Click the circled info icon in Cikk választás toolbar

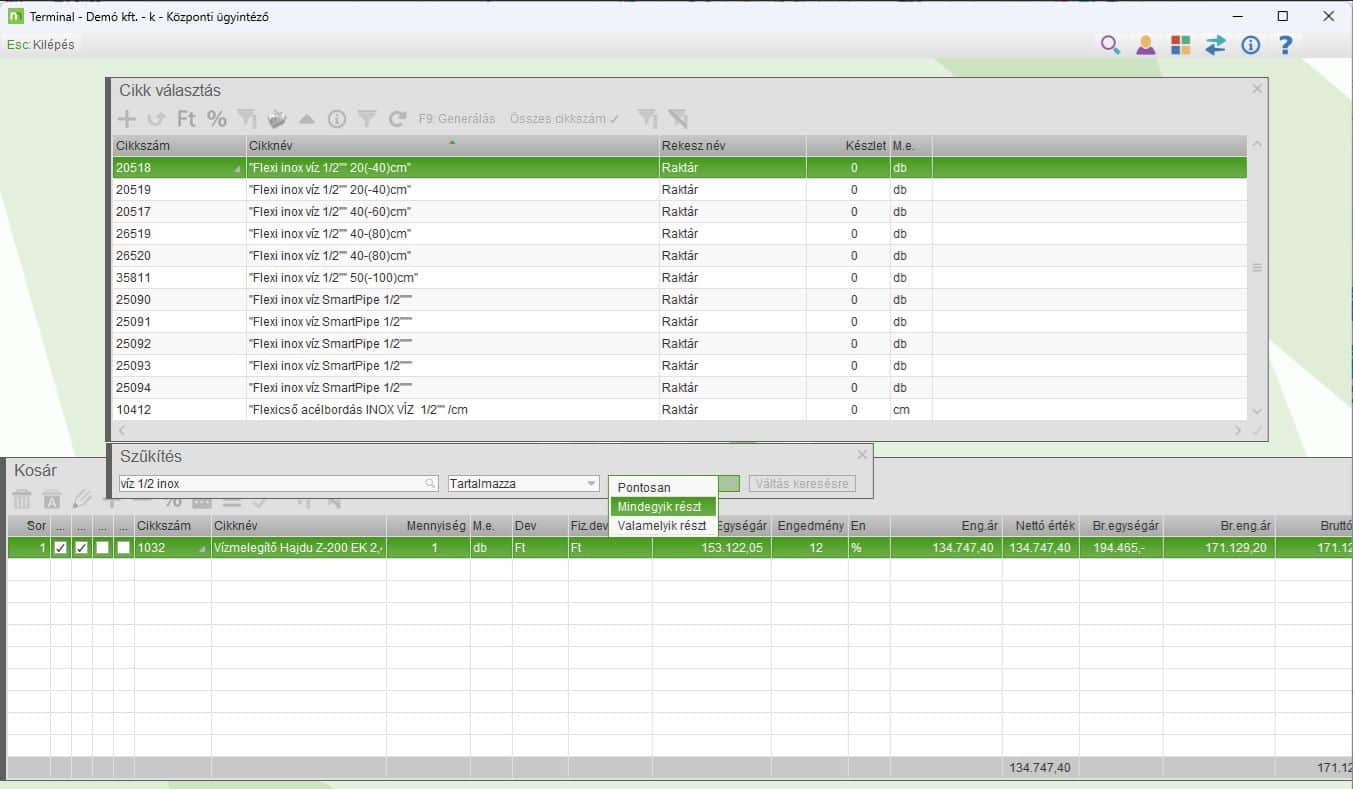(337, 119)
